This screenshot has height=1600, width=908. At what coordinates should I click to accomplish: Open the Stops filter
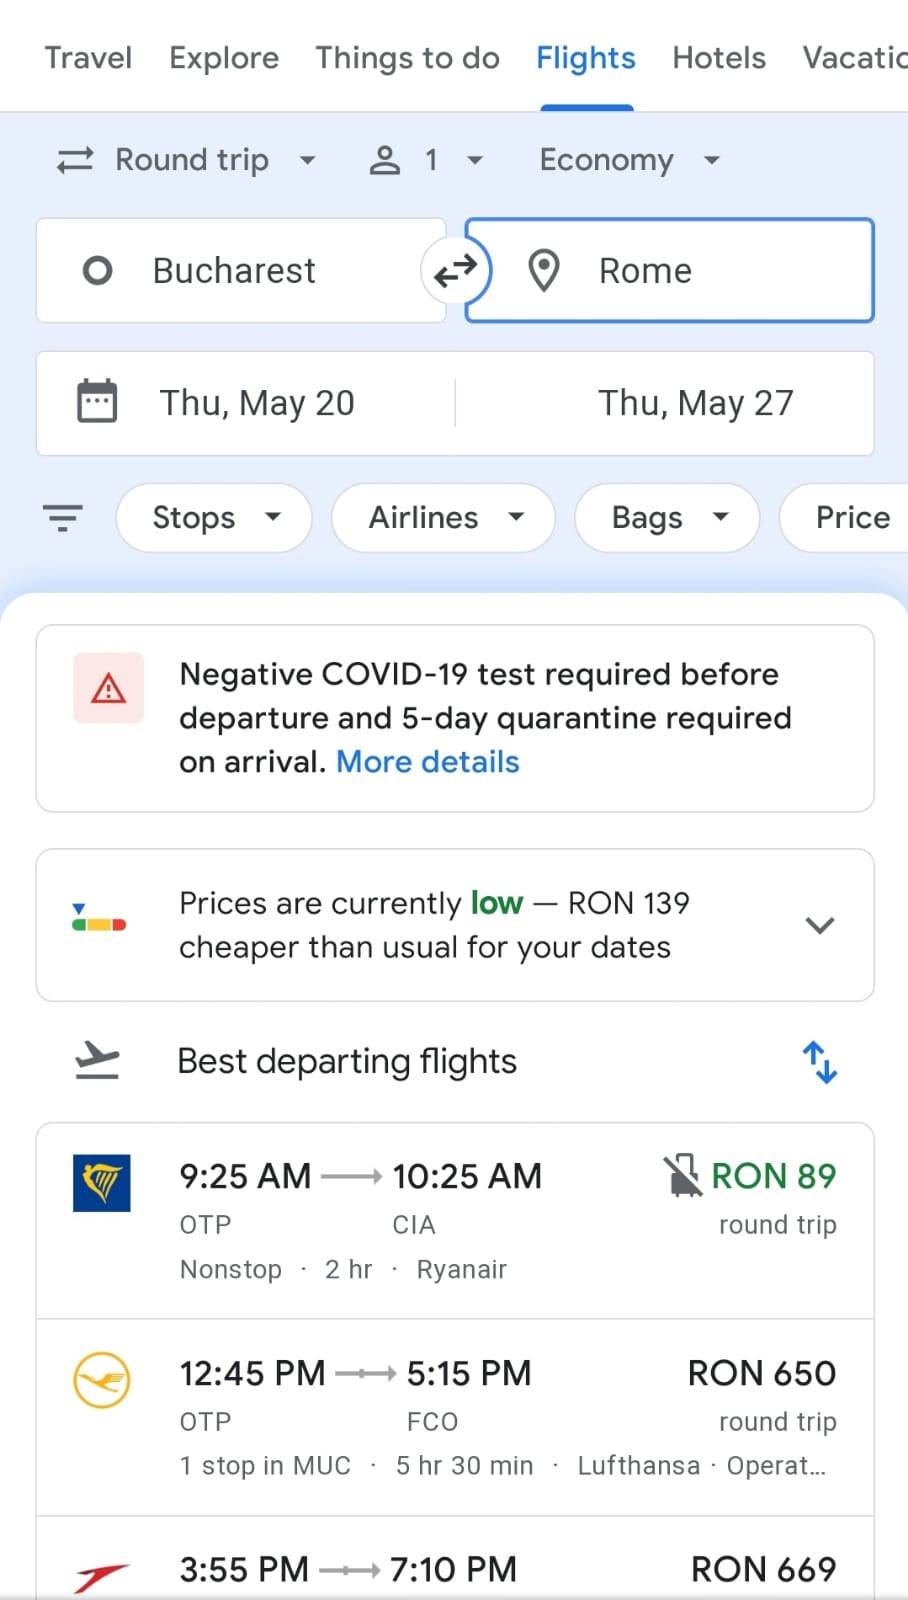(x=214, y=518)
